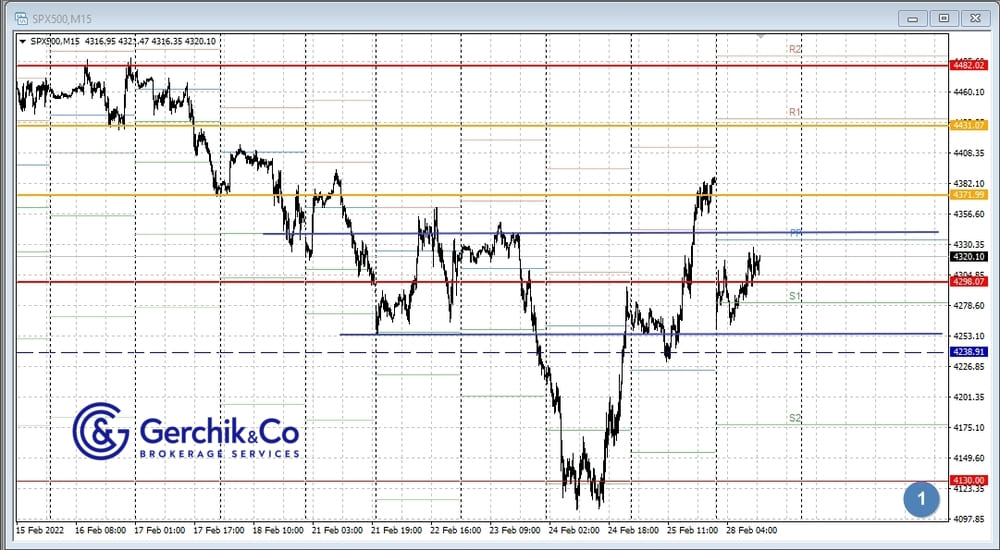Viewport: 1000px width, 550px height.
Task: Click the PP pivot point label
Action: pos(796,232)
